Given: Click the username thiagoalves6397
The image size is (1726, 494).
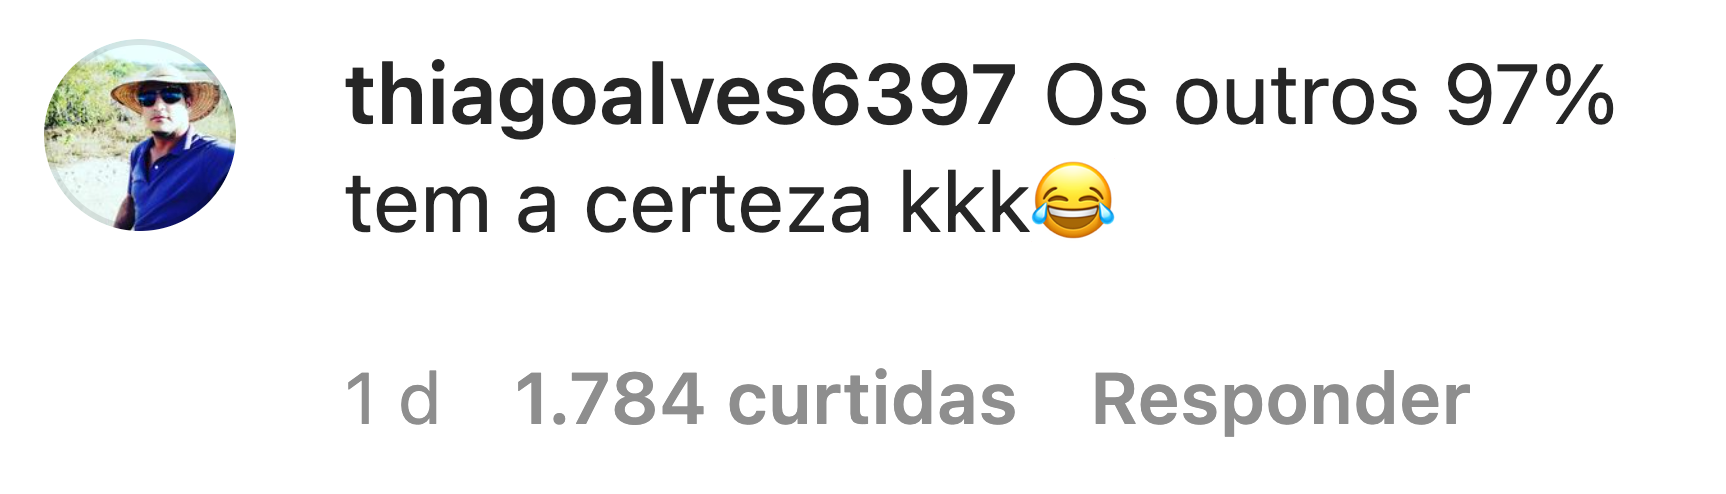Looking at the screenshot, I should click(681, 97).
